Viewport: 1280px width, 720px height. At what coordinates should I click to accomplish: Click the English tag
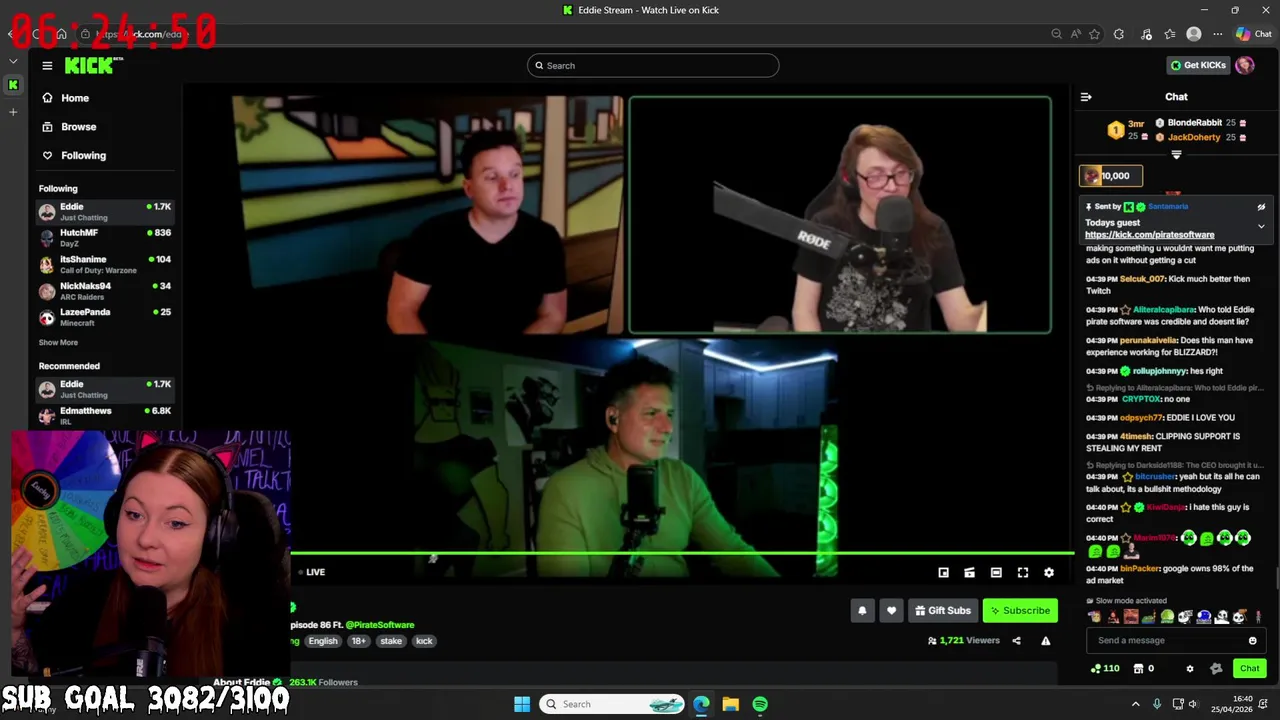(323, 641)
